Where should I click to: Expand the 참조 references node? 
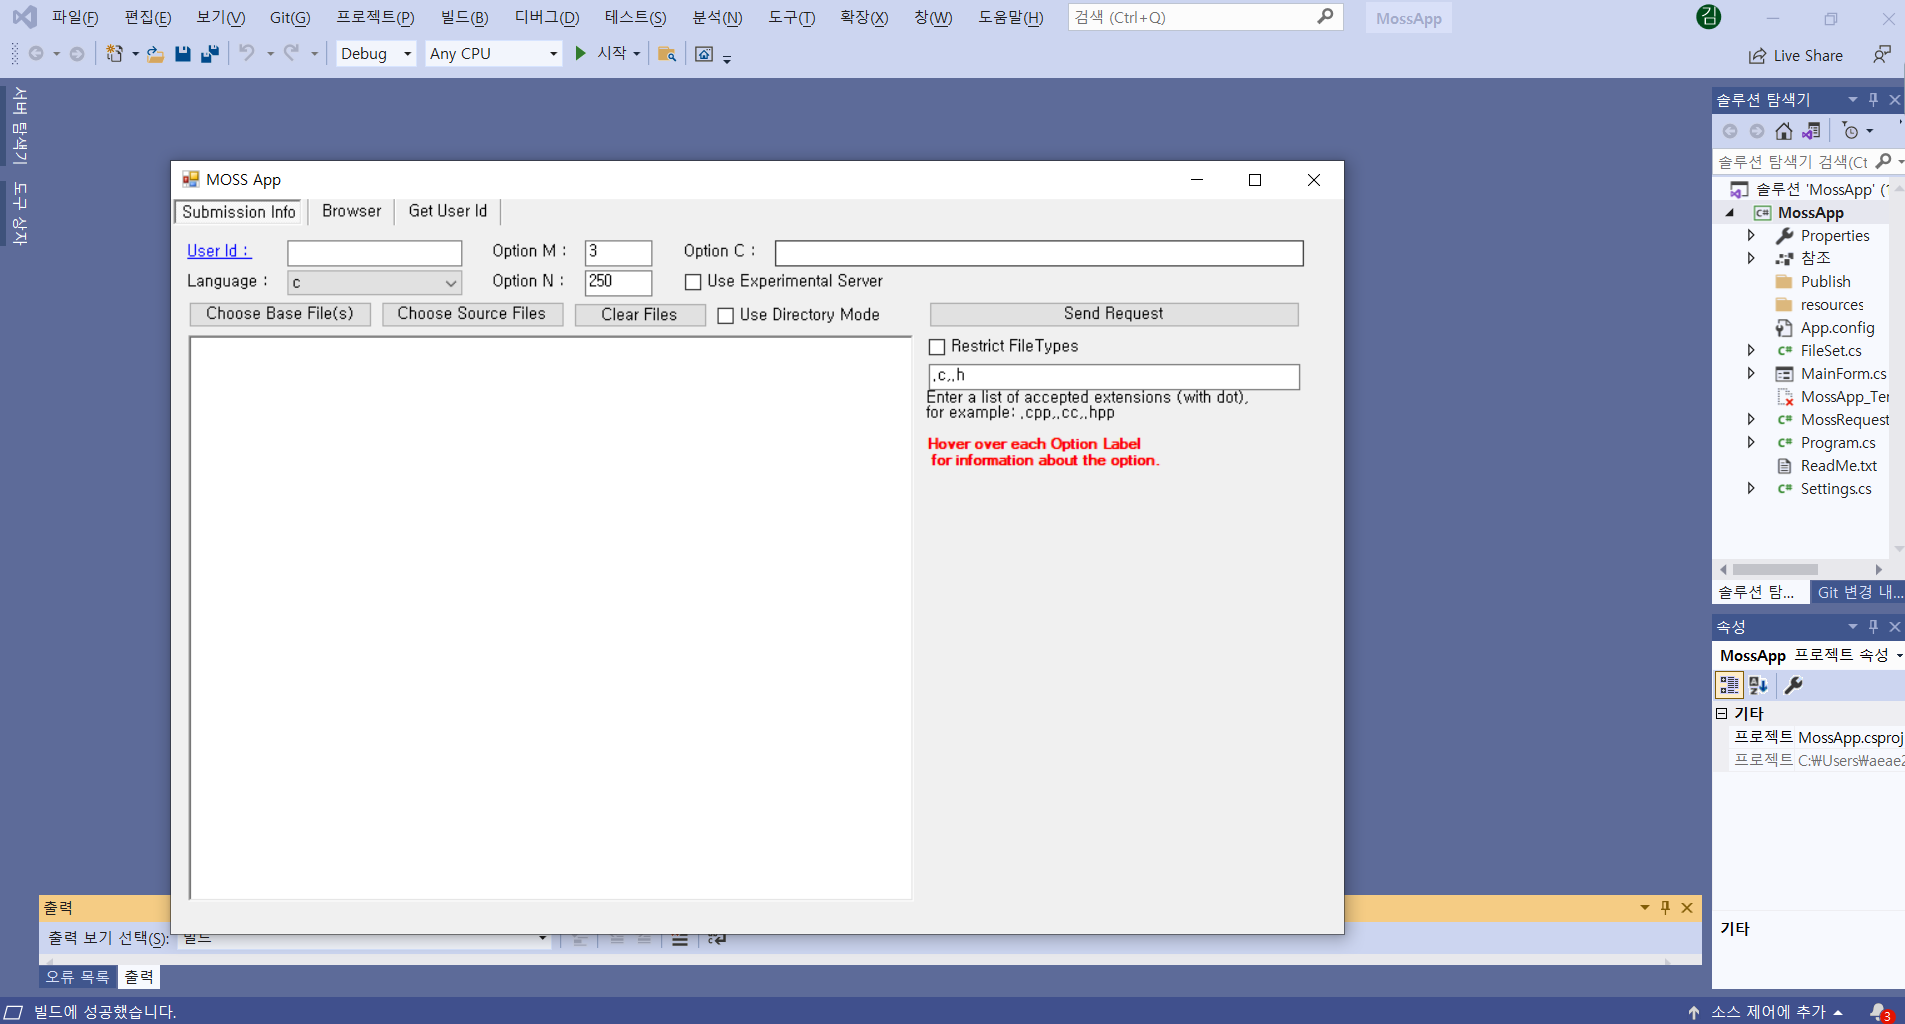1751,258
